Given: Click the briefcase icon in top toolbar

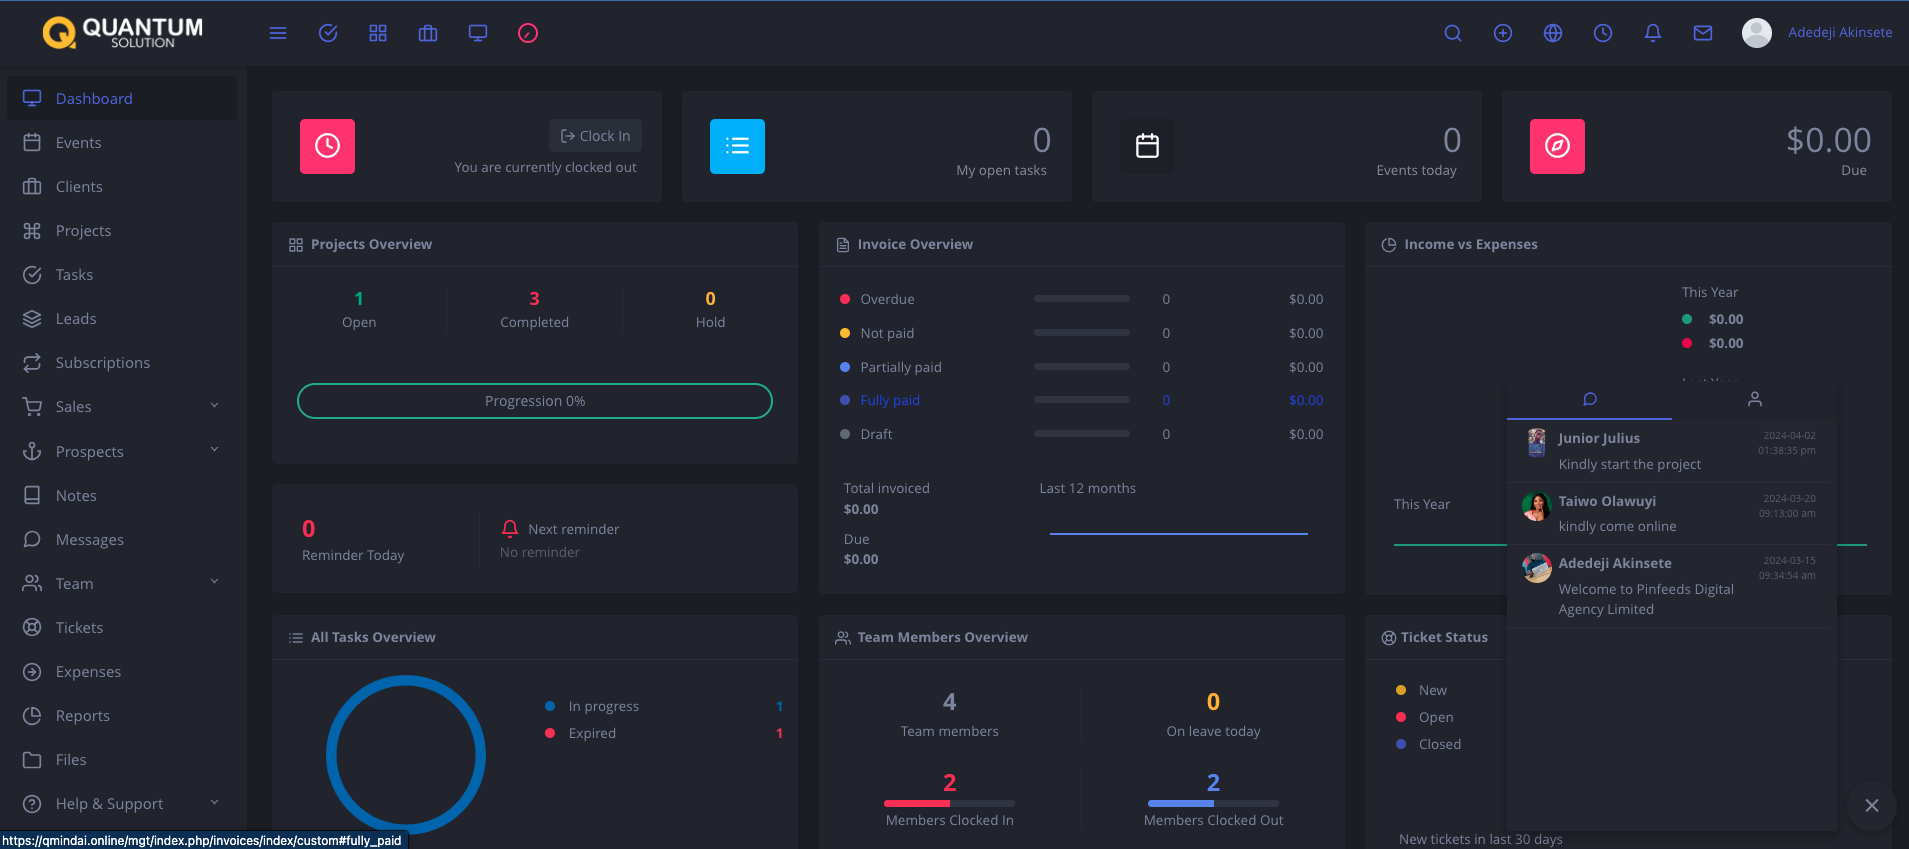Looking at the screenshot, I should click(428, 33).
